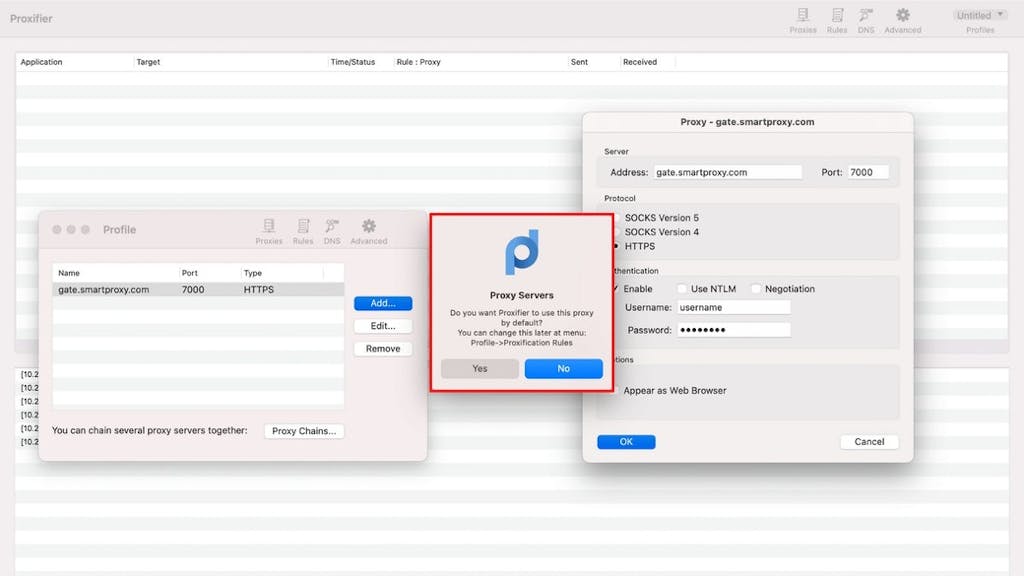The width and height of the screenshot is (1024, 576).
Task: Open Rules in main Proxifier toolbar
Action: [837, 20]
